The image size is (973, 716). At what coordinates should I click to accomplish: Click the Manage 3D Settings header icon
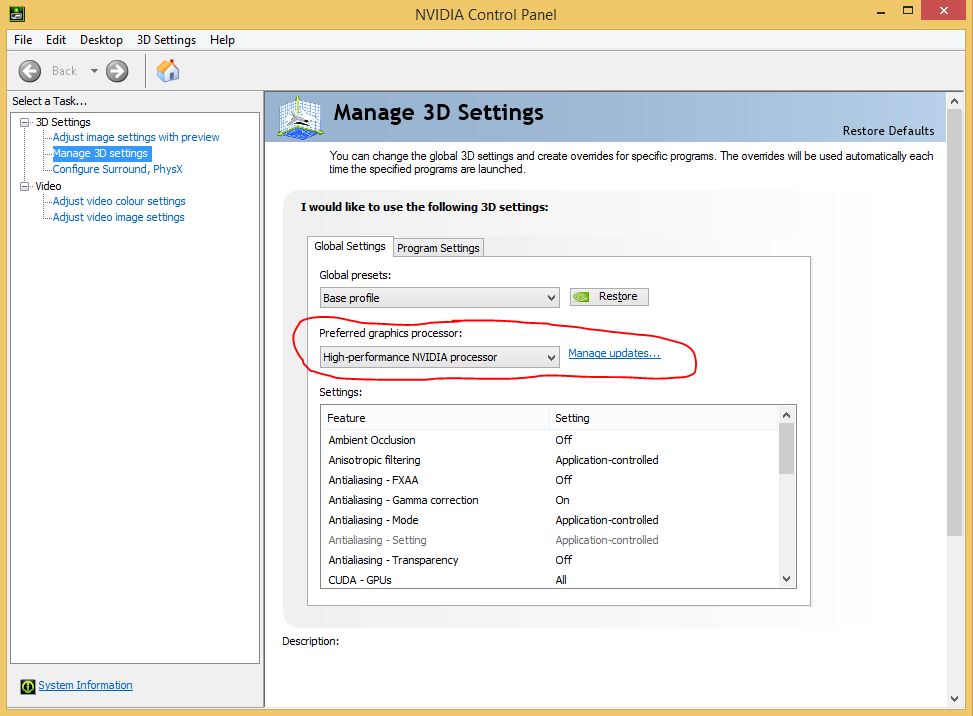300,117
